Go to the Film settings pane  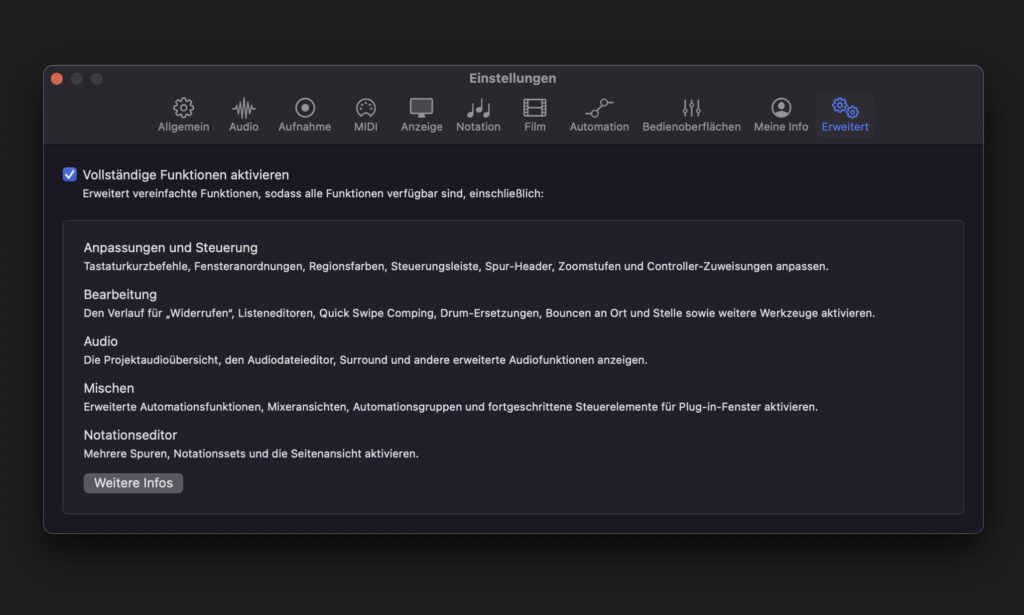535,115
